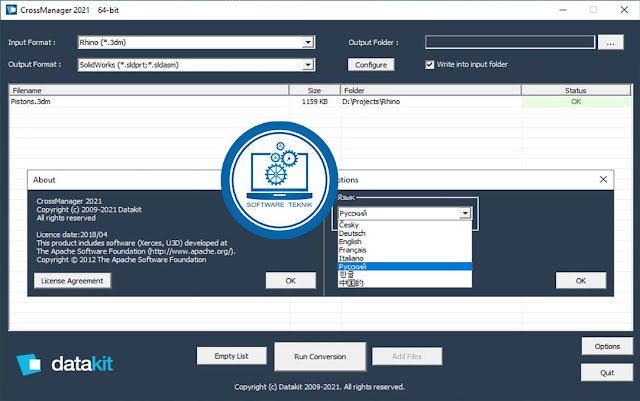This screenshot has width=640, height=401.
Task: Click the Licence date:2018/04 text
Action: tap(72, 234)
